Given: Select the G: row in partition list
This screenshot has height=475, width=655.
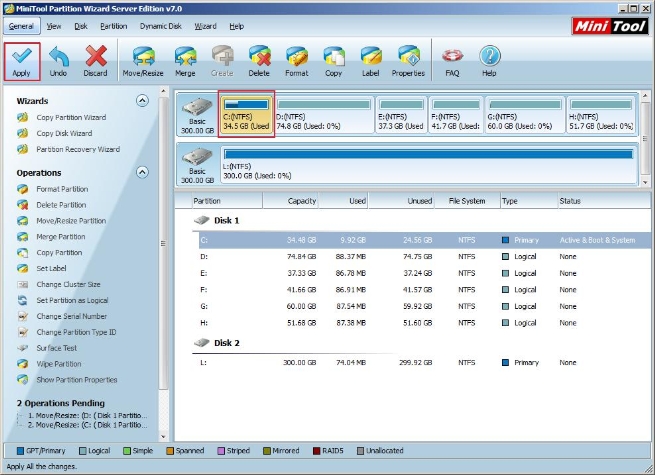Looking at the screenshot, I should tap(424, 306).
